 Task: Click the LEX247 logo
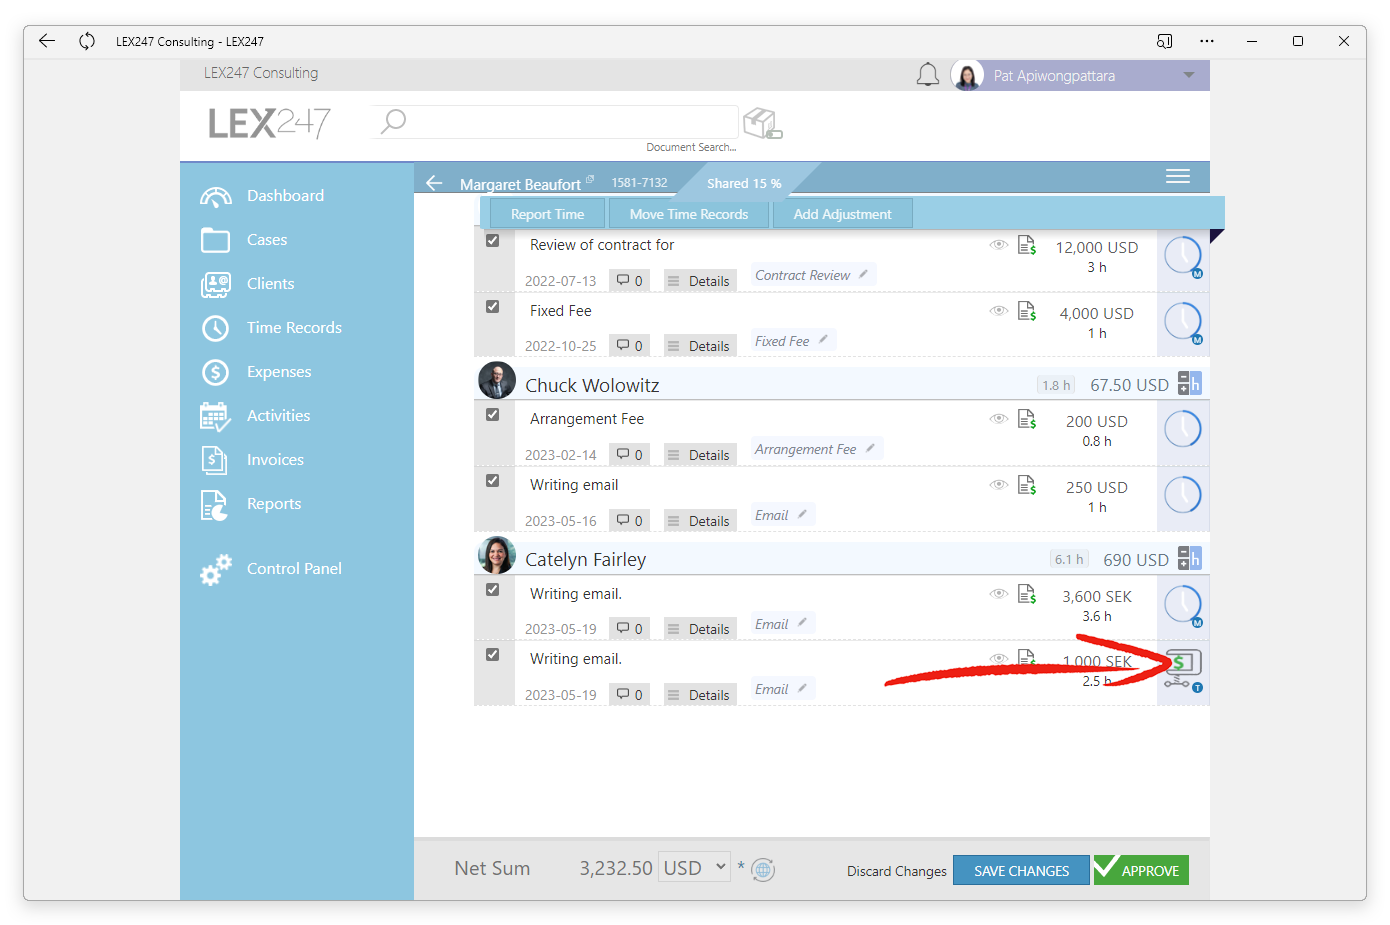(269, 123)
